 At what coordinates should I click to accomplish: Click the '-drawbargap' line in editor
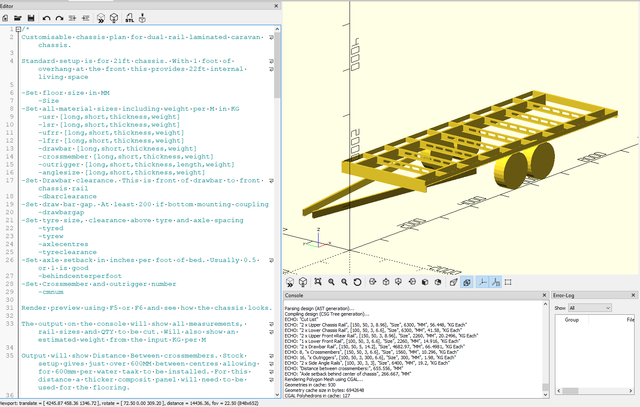click(61, 212)
